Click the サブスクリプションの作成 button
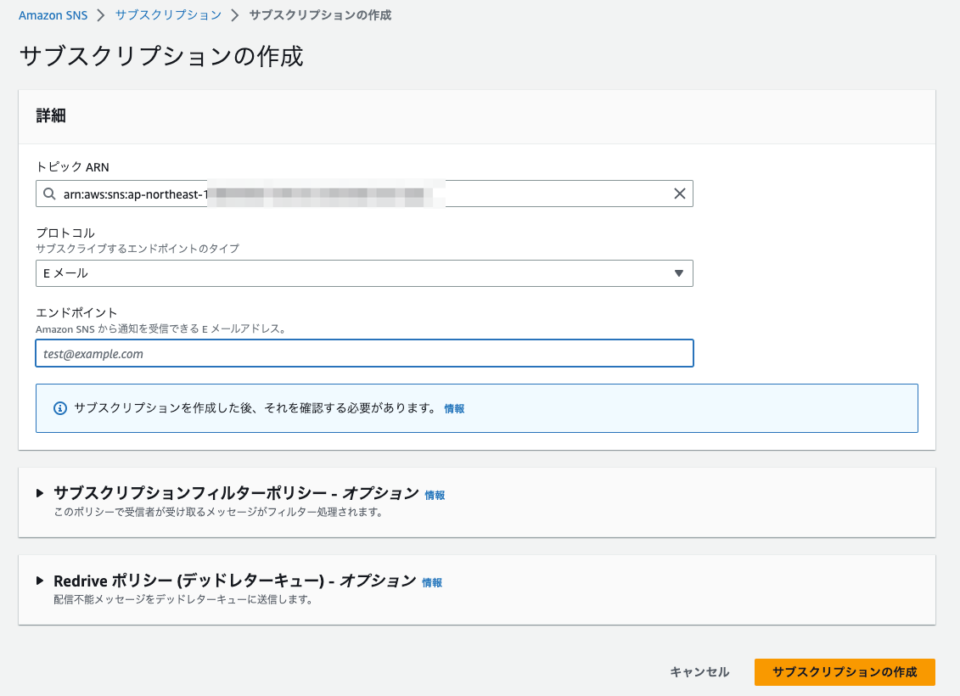Screen dimensions: 960x696 [x=845, y=671]
